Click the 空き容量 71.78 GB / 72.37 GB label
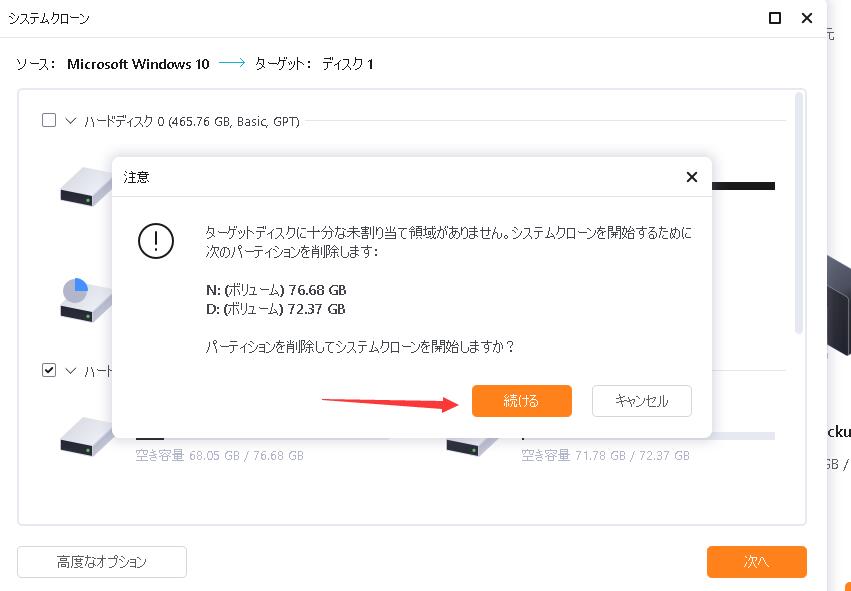The height and width of the screenshot is (591, 851). [x=605, y=455]
